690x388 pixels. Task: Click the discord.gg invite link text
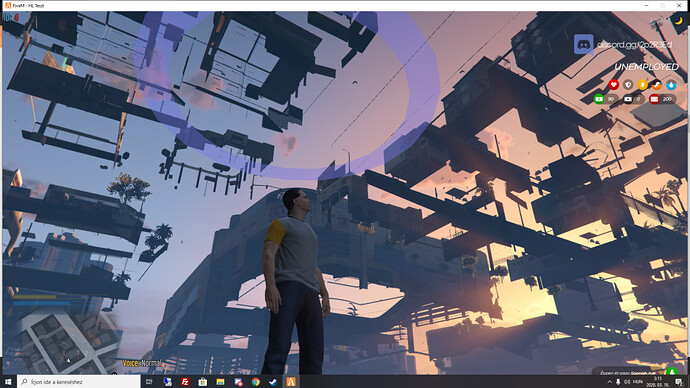pyautogui.click(x=634, y=45)
